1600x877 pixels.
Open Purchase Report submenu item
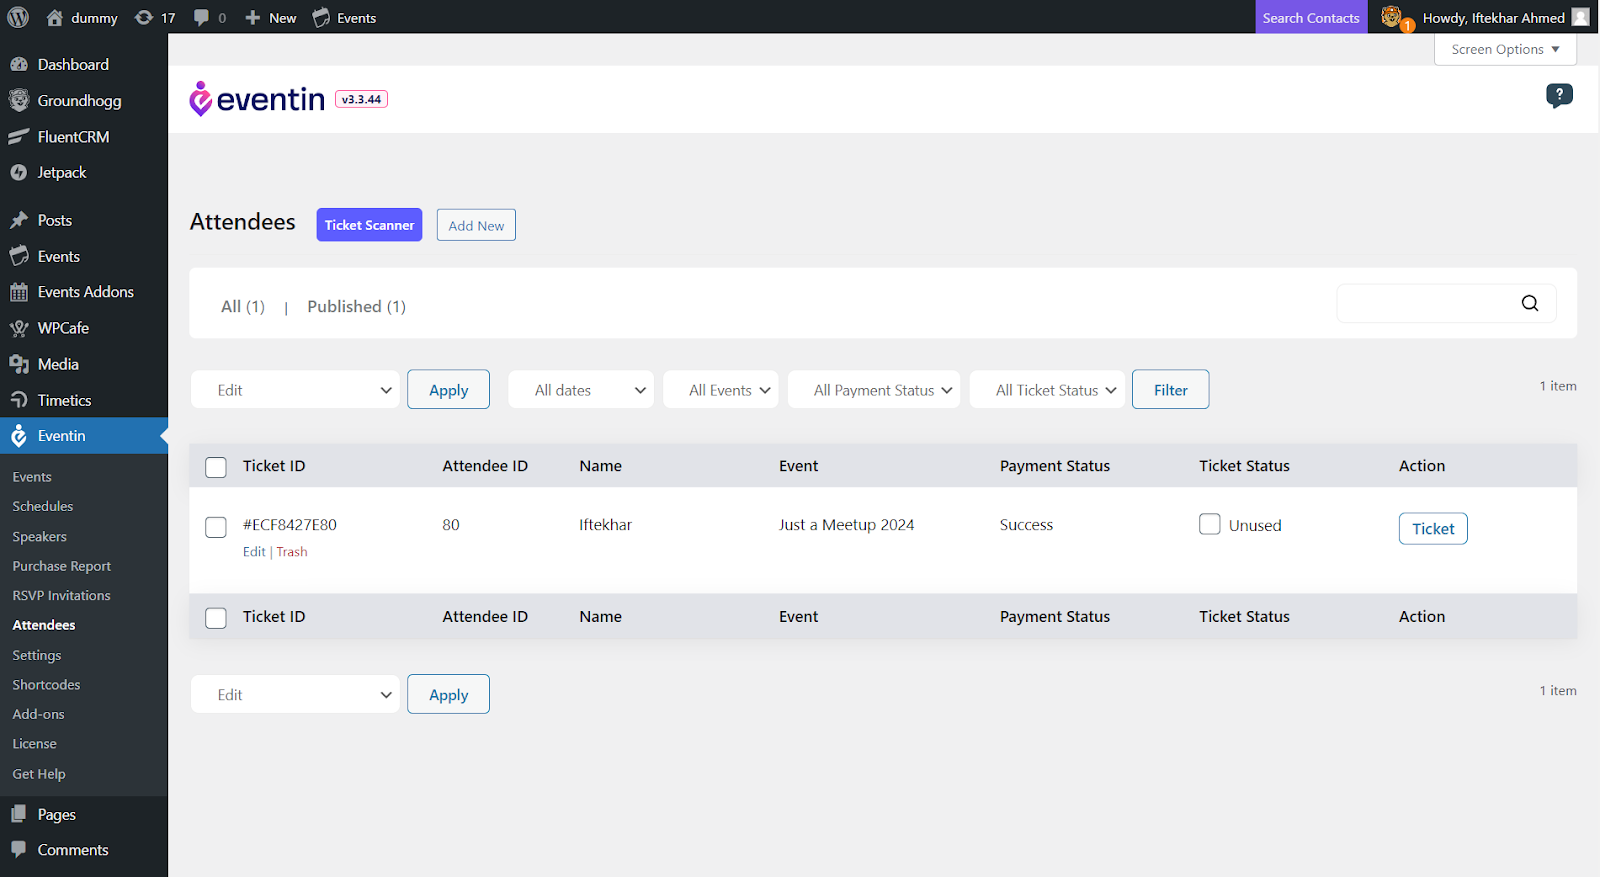[x=62, y=566]
